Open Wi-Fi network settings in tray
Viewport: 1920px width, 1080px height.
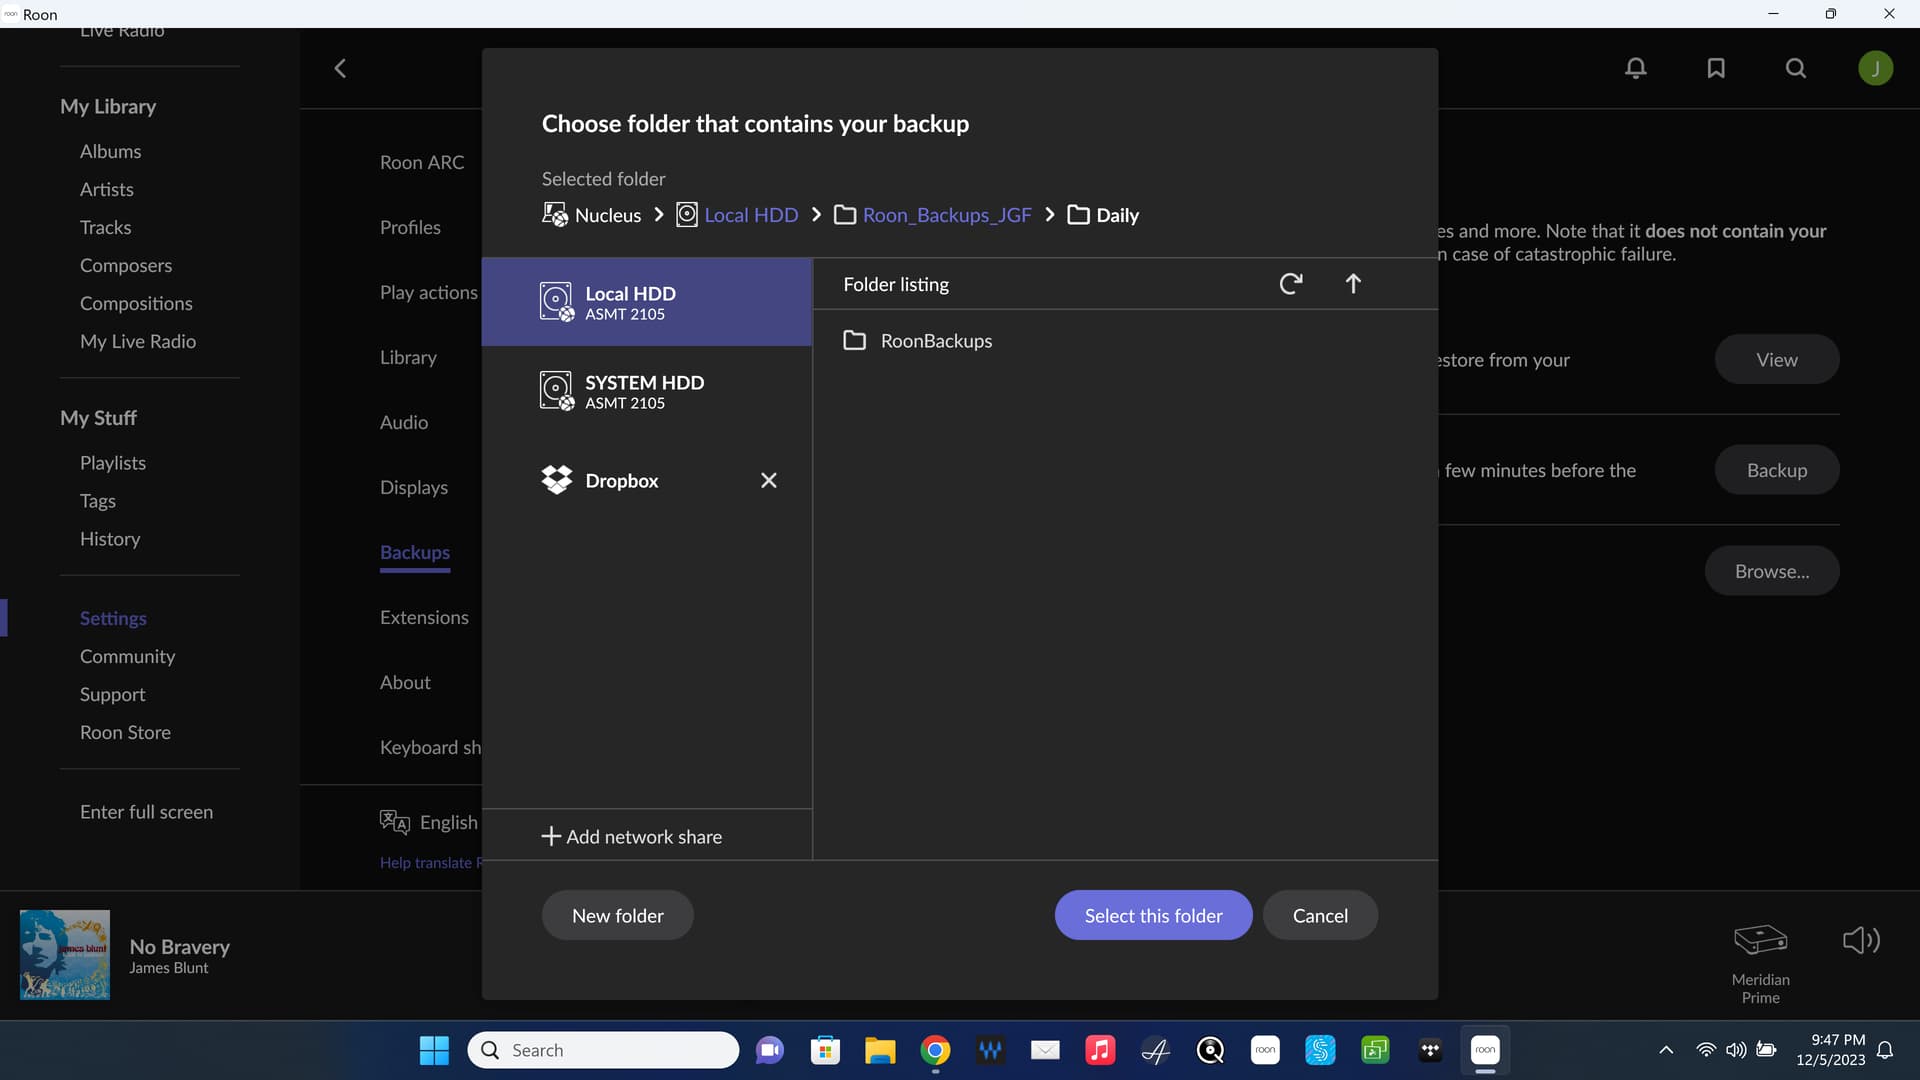(x=1706, y=1050)
